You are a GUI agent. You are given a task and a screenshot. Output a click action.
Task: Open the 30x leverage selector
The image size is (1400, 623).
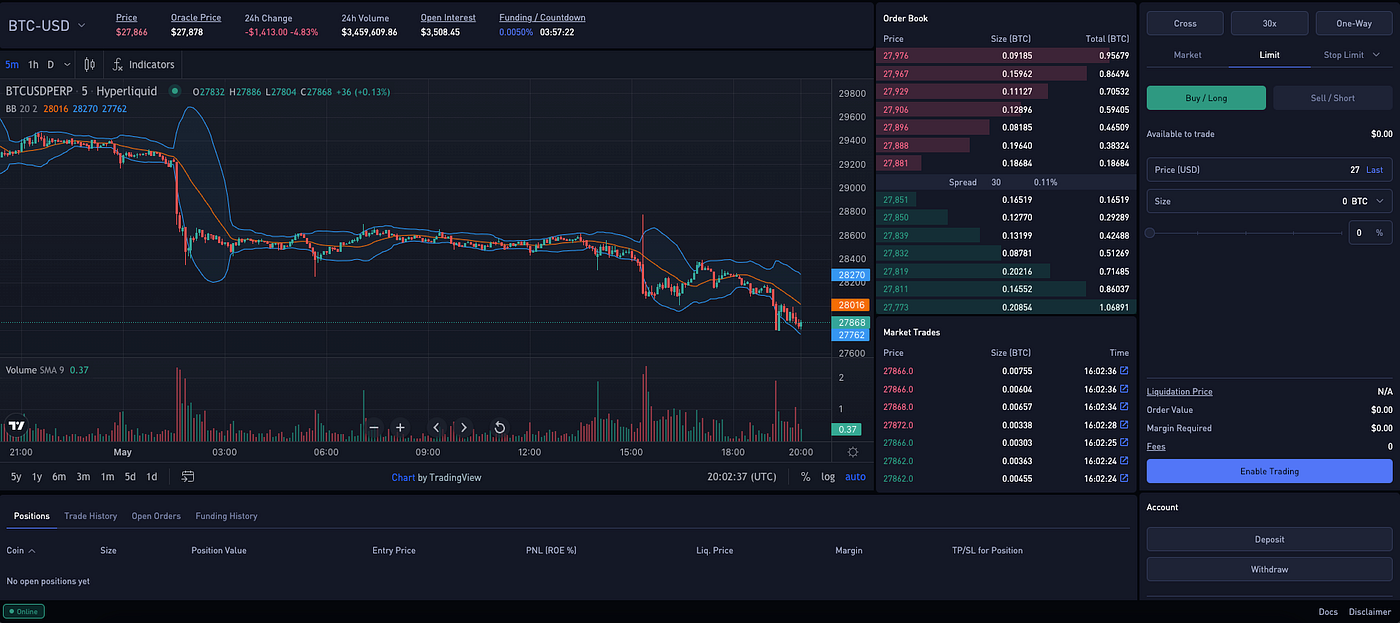coord(1269,24)
